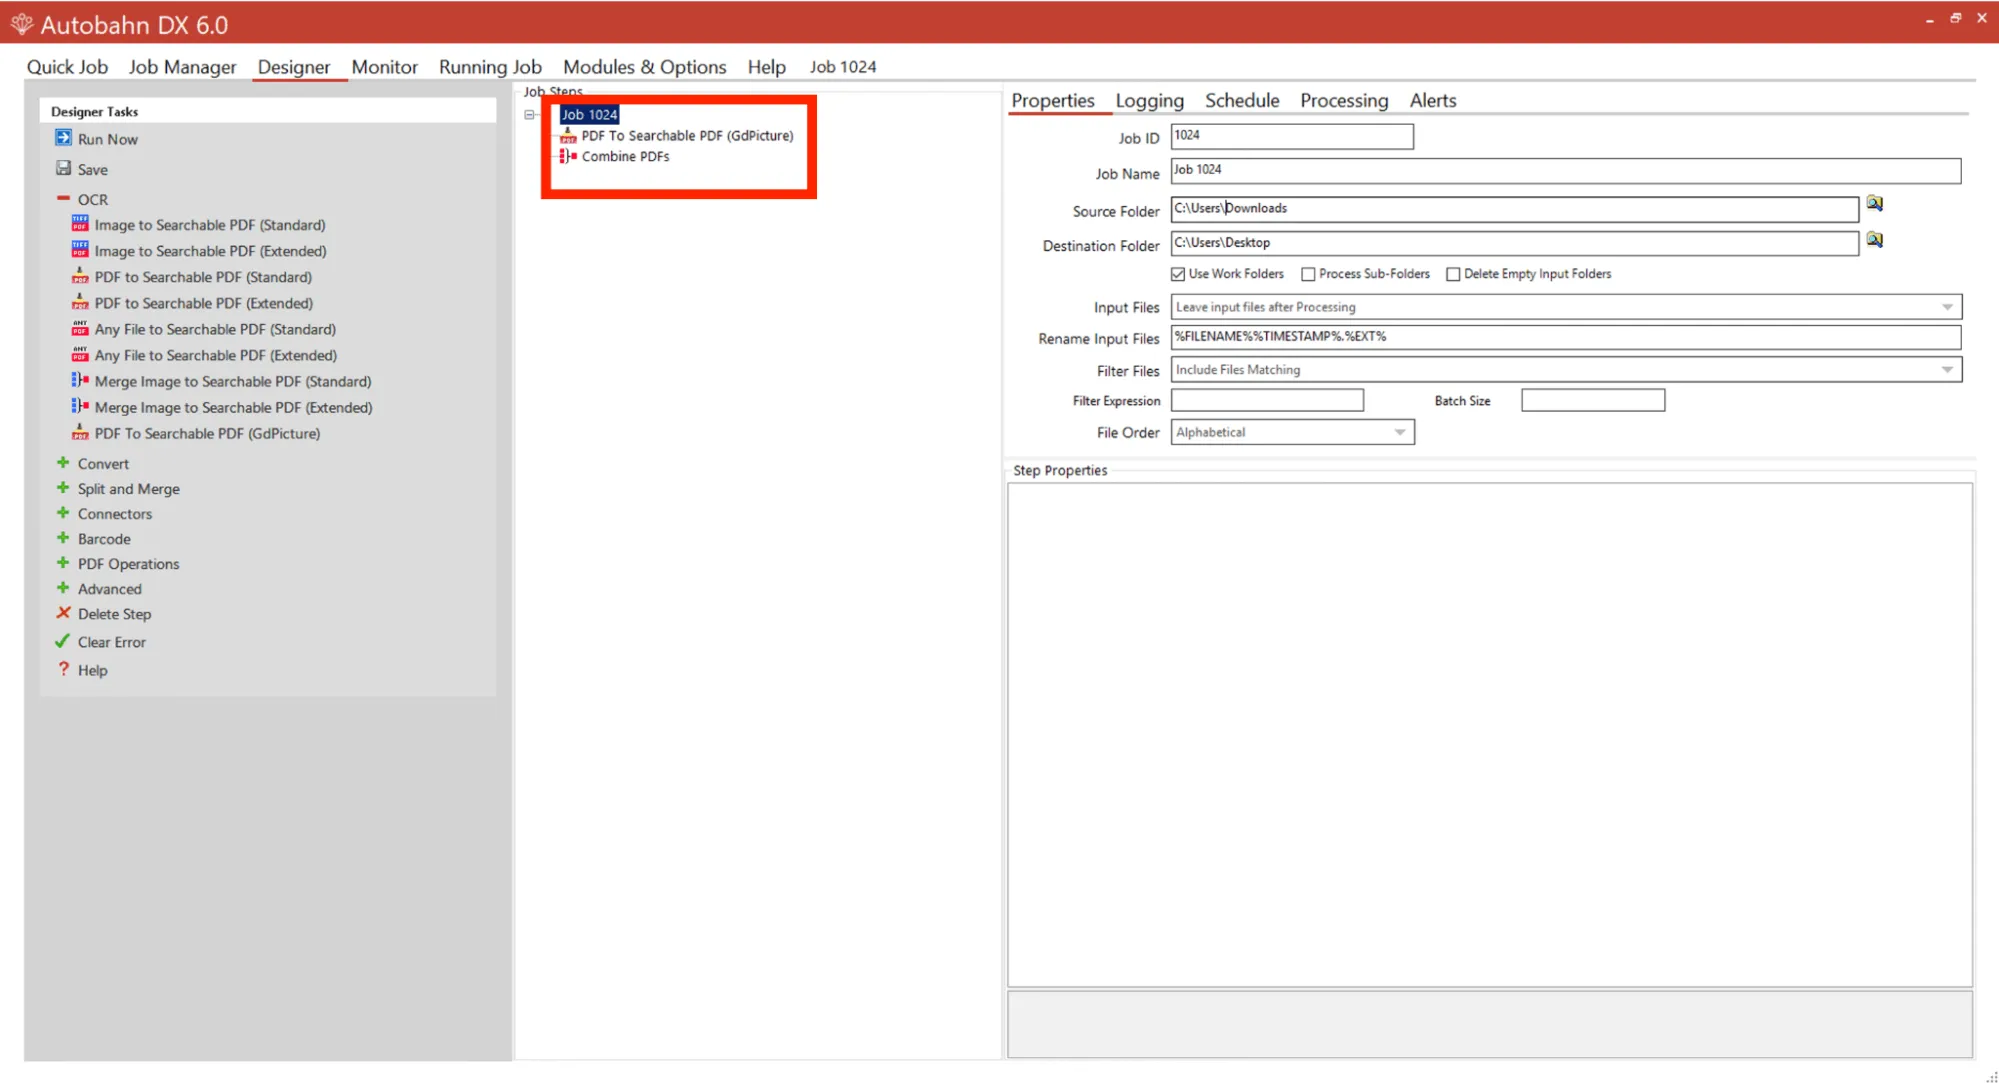Click the Save disk icon
Viewport: 1999px width, 1084px height.
64,168
